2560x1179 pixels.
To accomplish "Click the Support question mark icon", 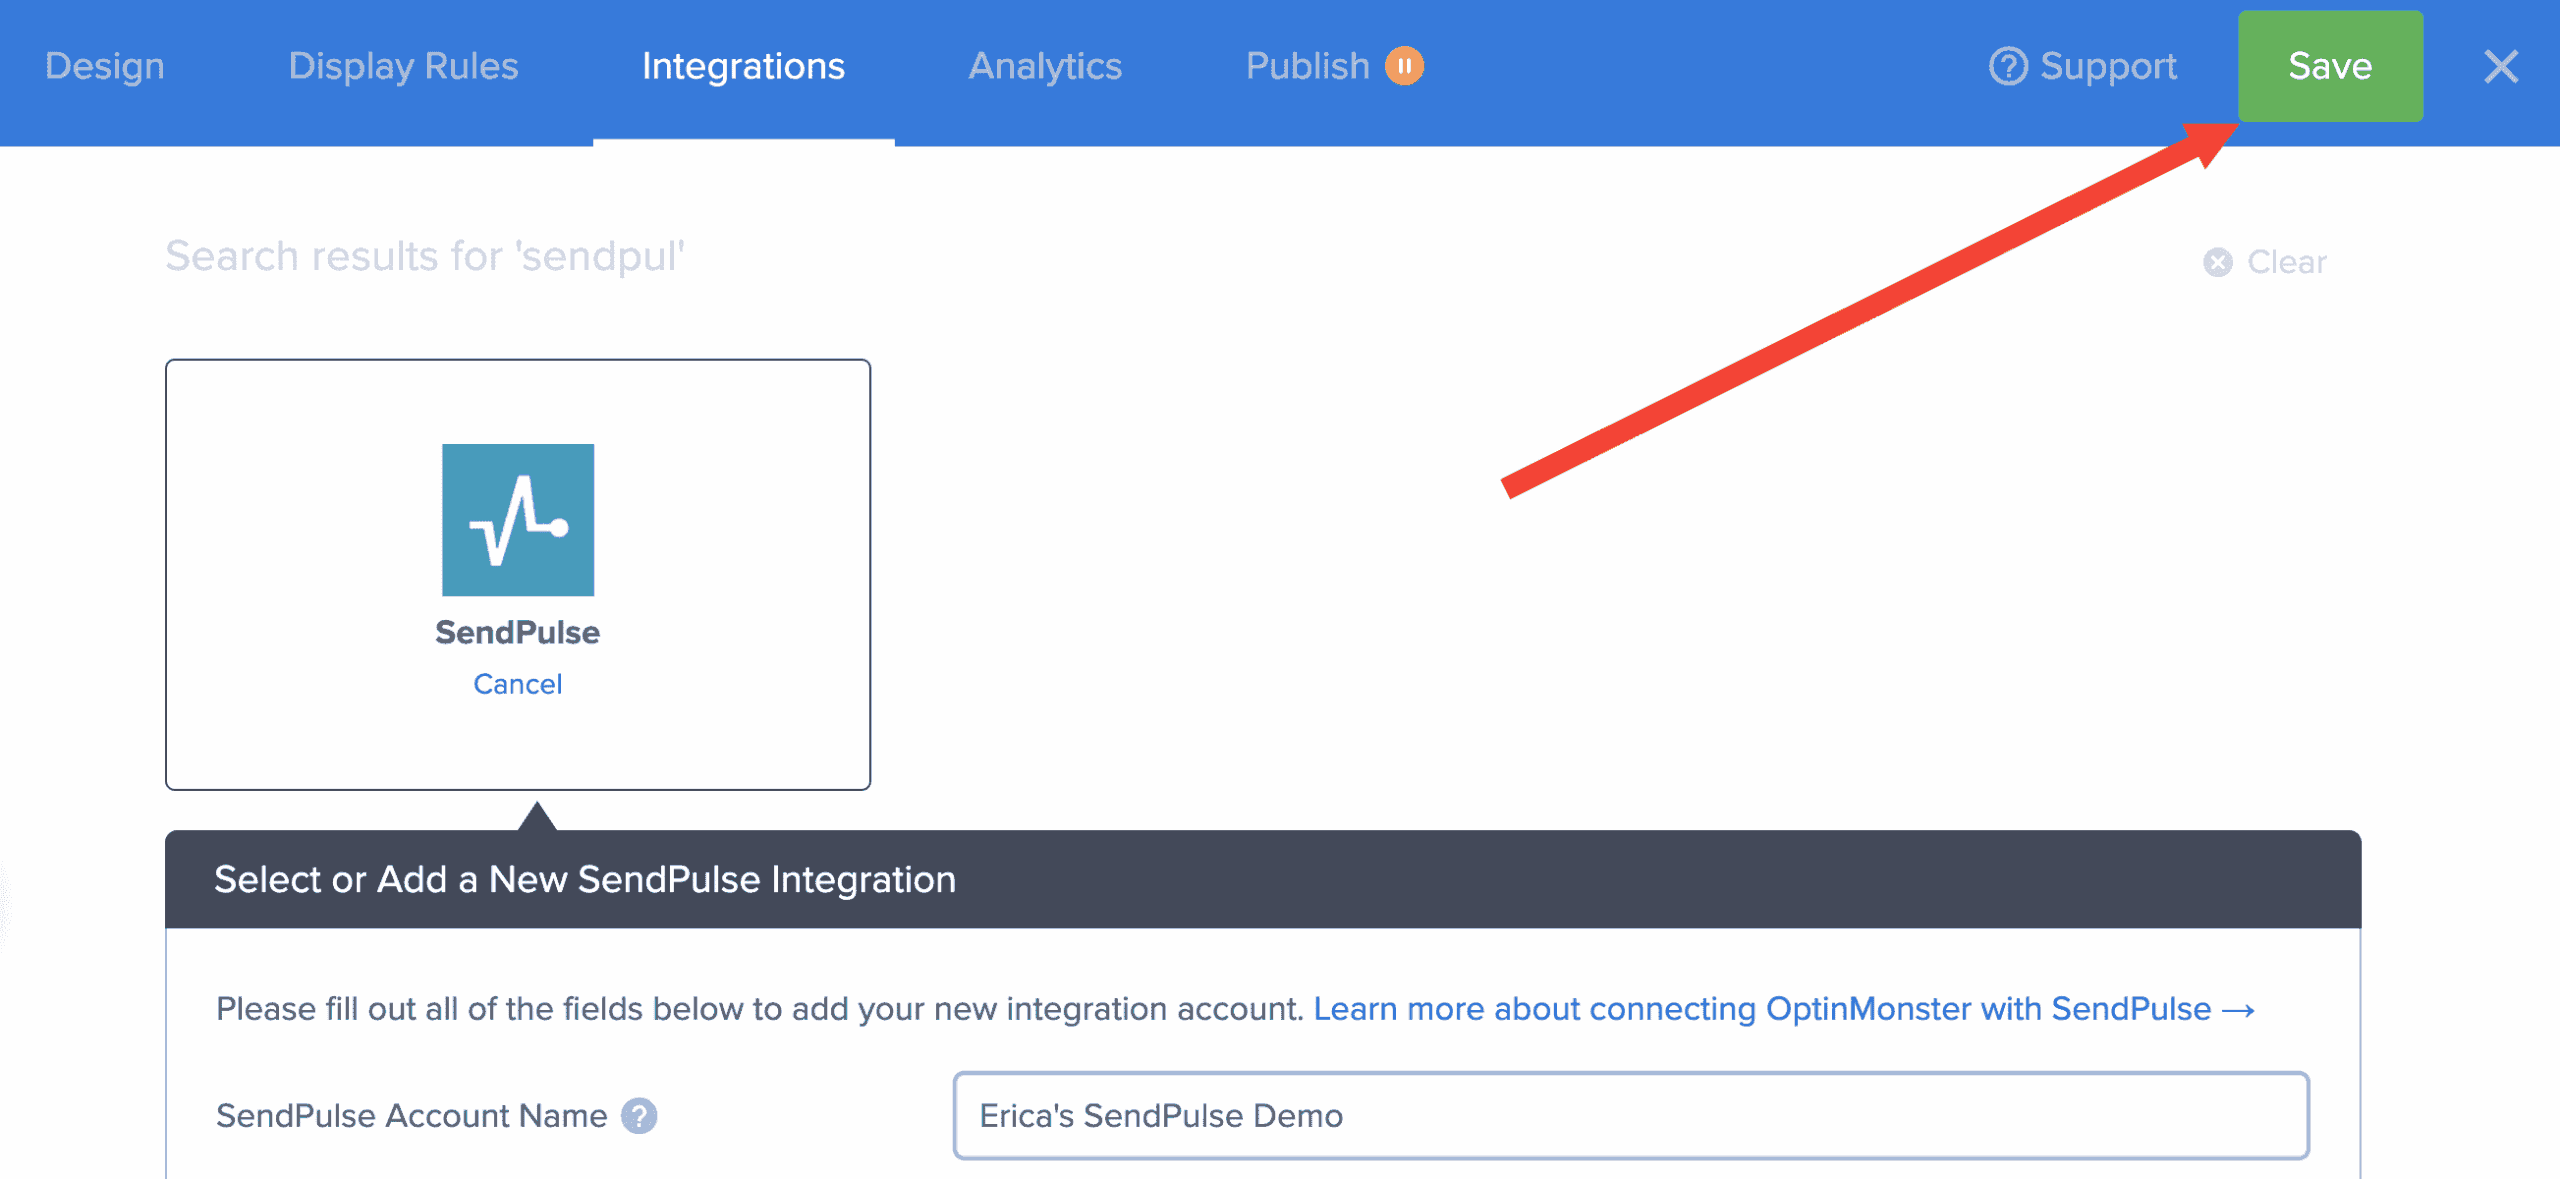I will (x=2008, y=67).
